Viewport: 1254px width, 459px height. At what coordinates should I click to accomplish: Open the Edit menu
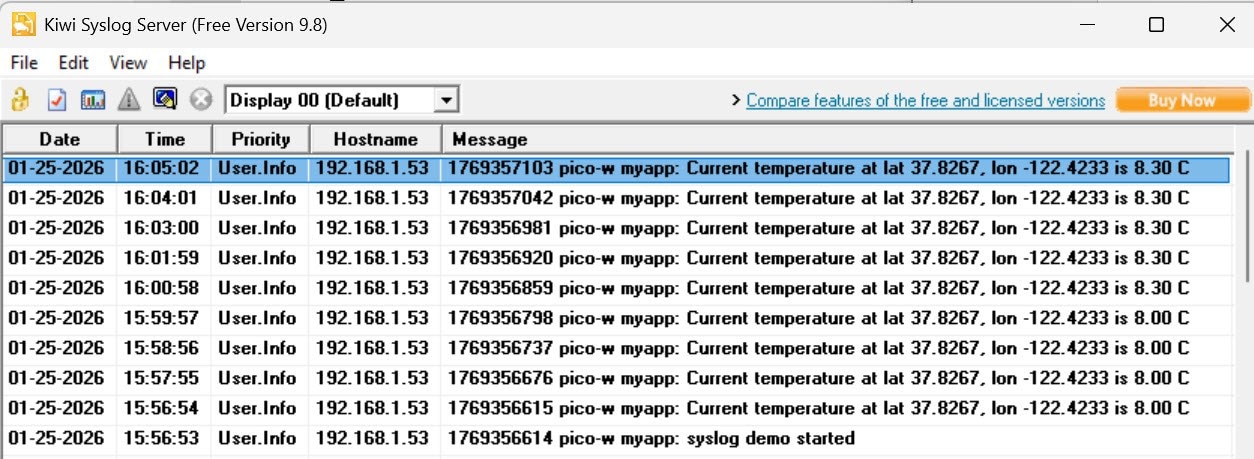tap(74, 62)
